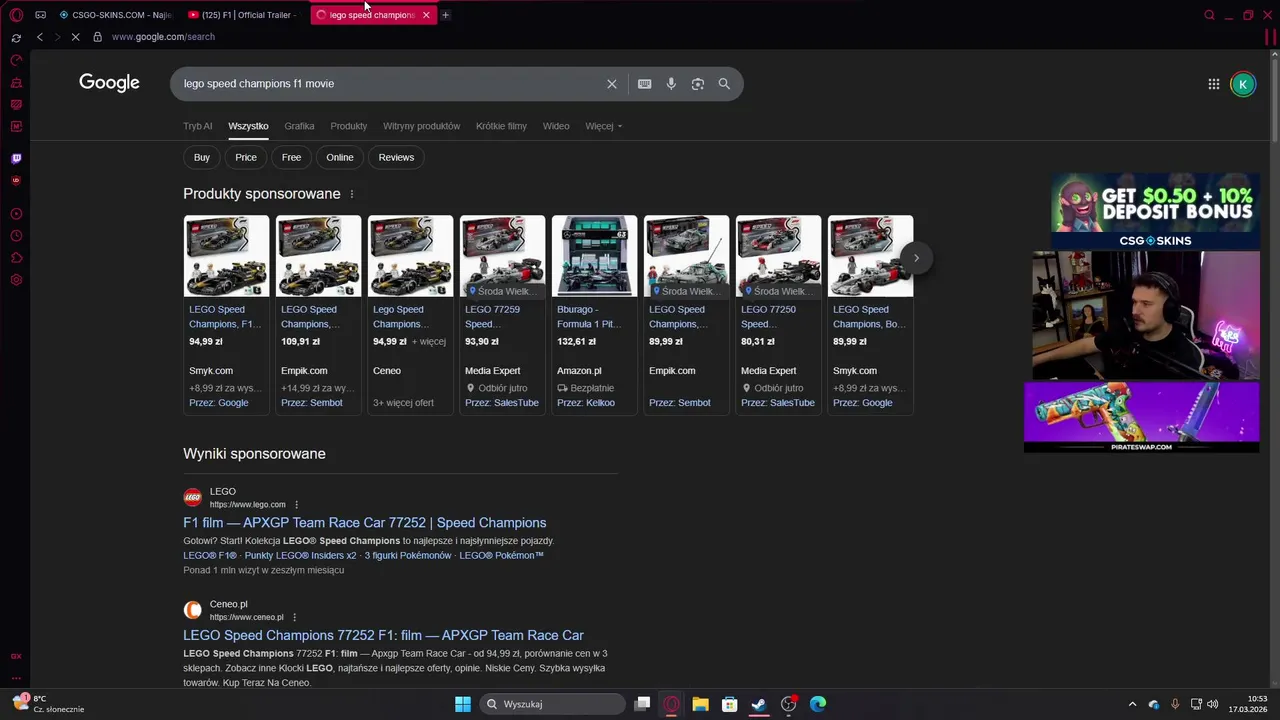
Task: Open Google on-screen keyboard icon
Action: [644, 84]
